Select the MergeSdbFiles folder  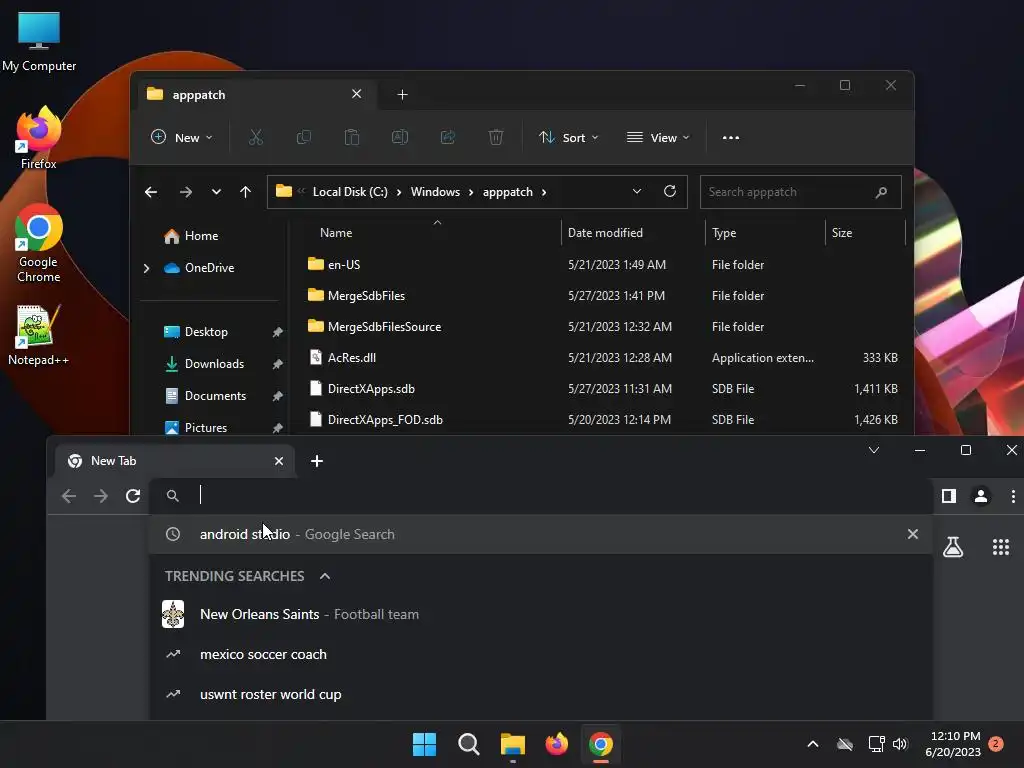(366, 296)
